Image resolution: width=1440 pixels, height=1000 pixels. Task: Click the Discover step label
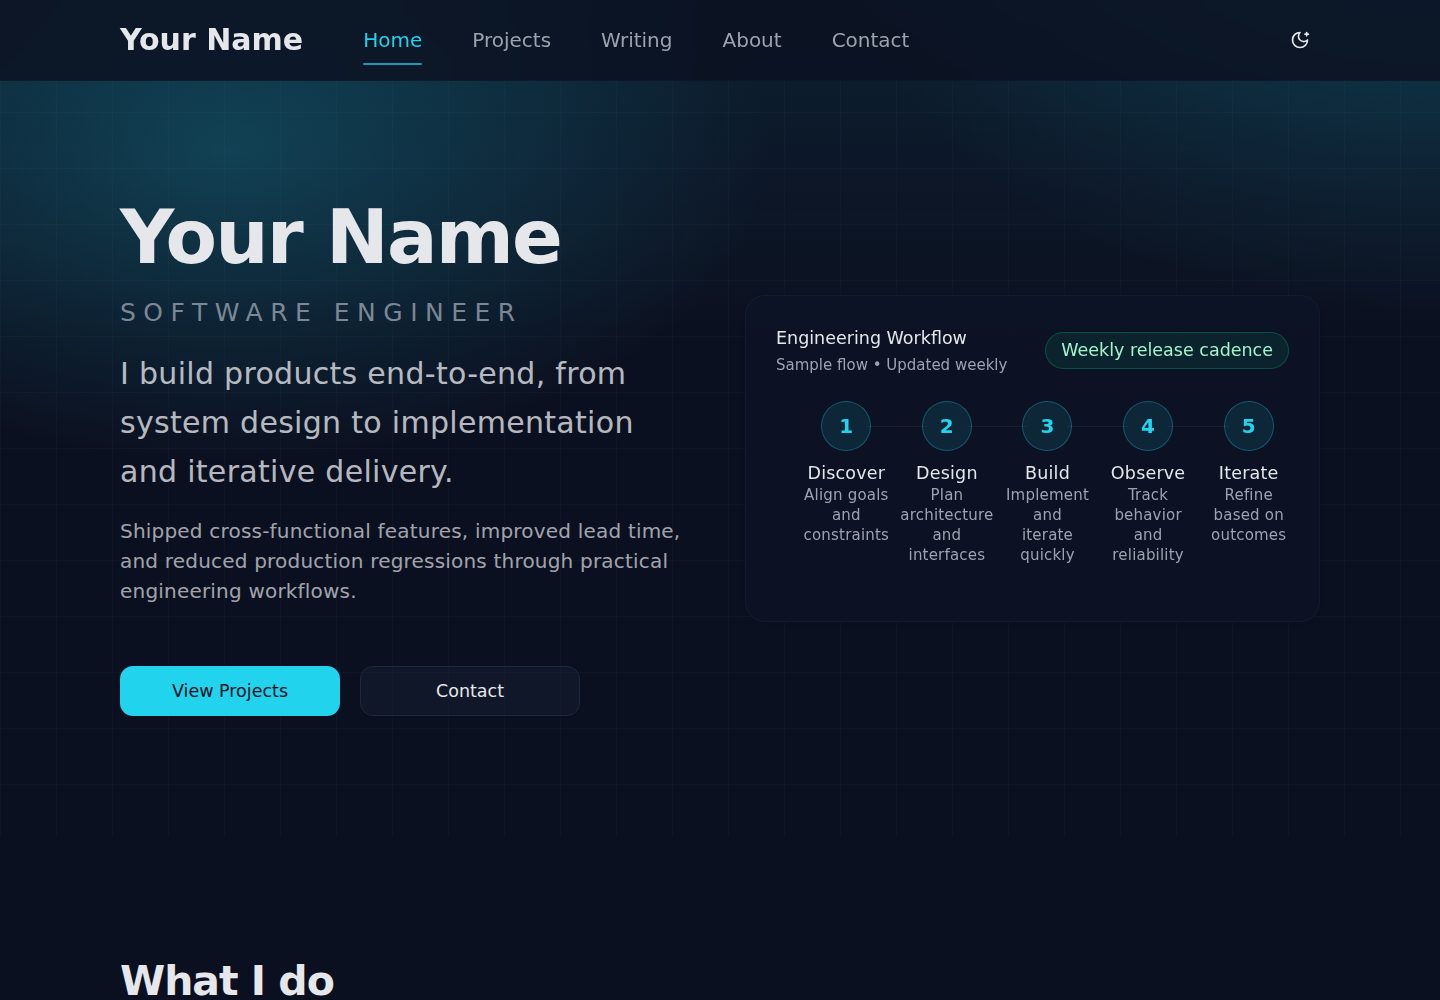846,473
